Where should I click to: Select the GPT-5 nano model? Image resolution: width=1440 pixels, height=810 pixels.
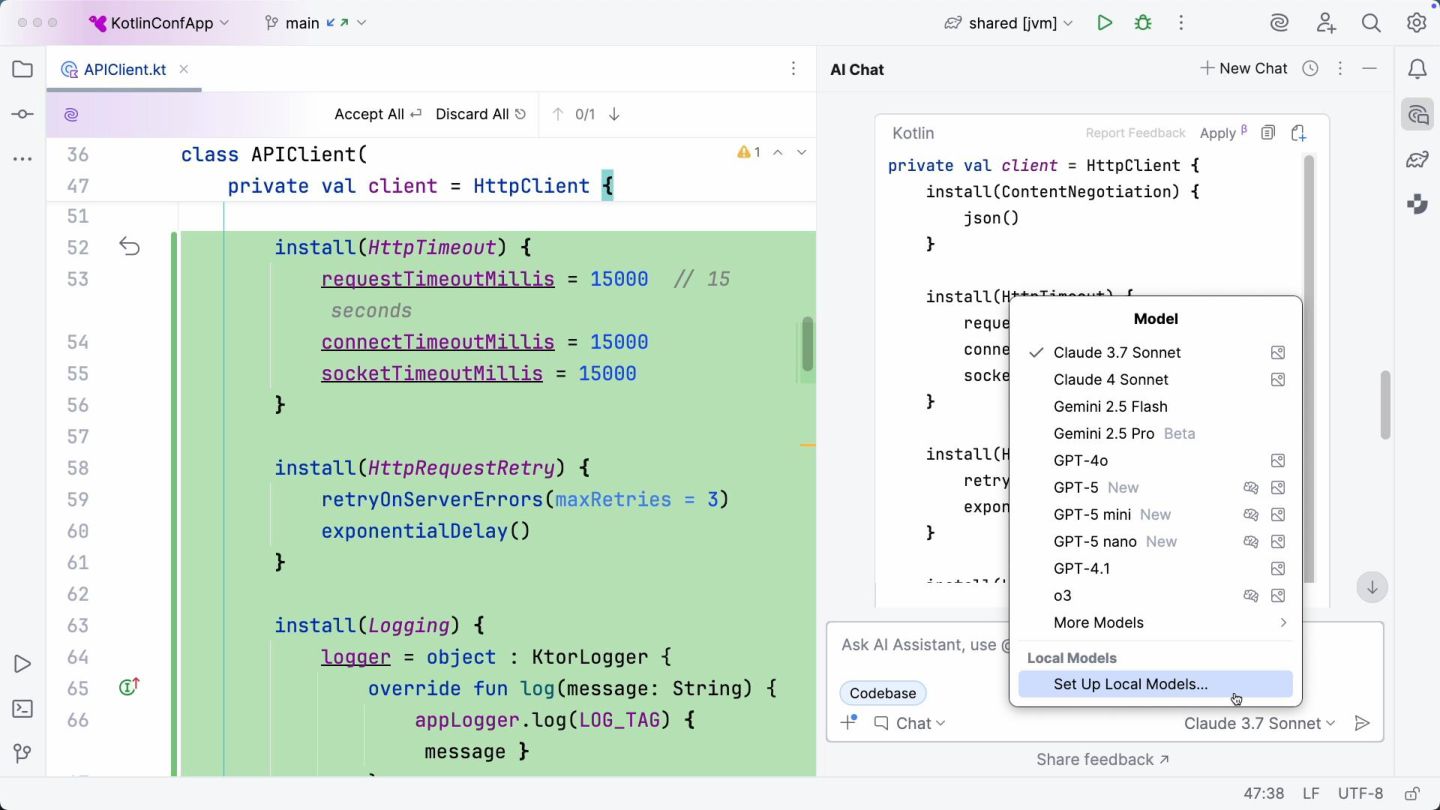pos(1156,541)
